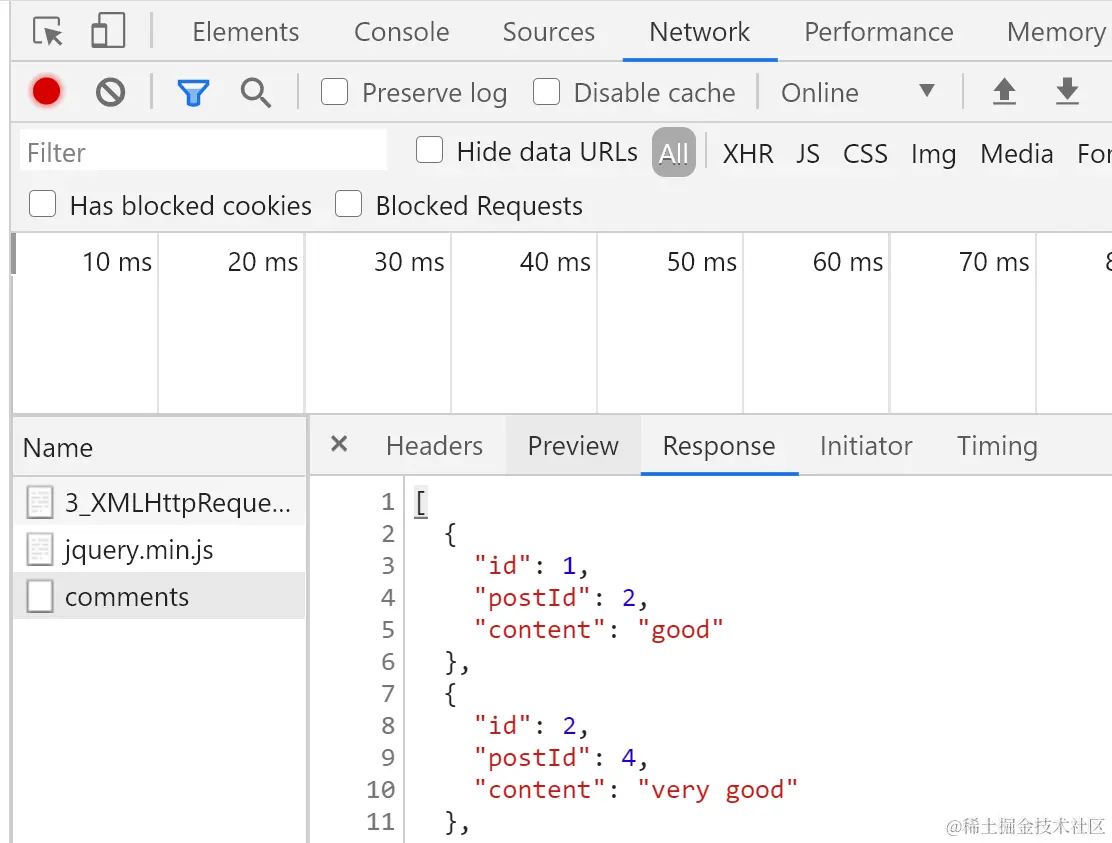
Task: Close the request details panel
Action: (x=339, y=444)
